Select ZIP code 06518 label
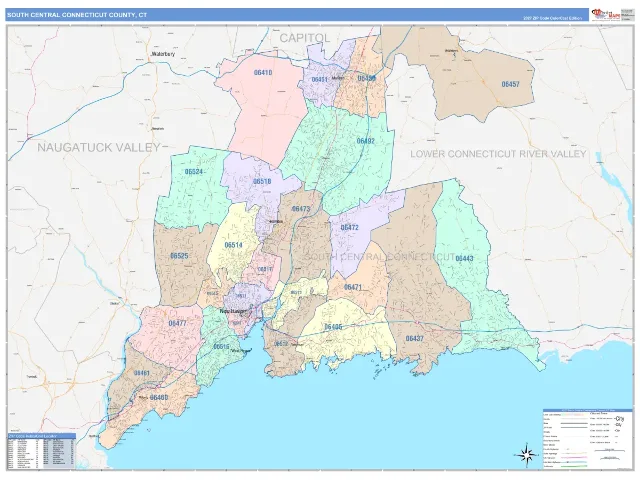 (x=262, y=181)
